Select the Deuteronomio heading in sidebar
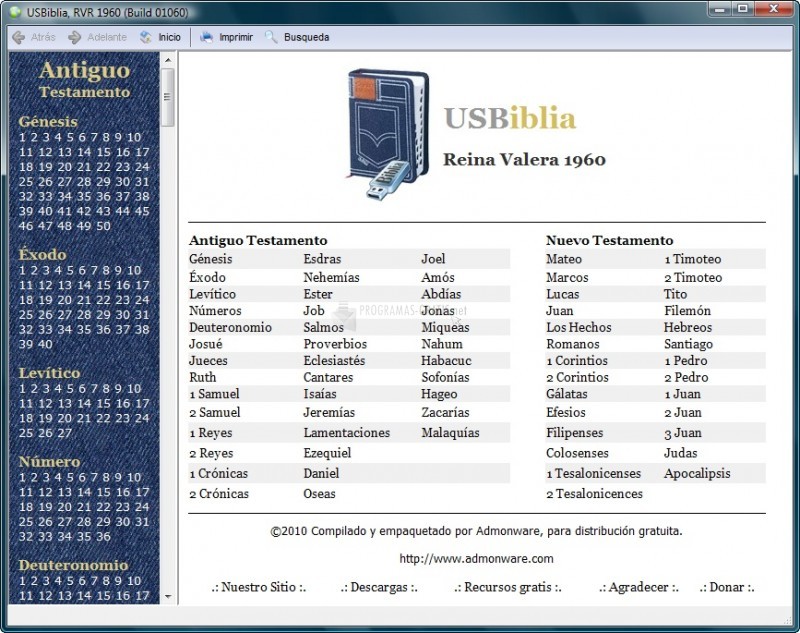800x633 pixels. [73, 565]
